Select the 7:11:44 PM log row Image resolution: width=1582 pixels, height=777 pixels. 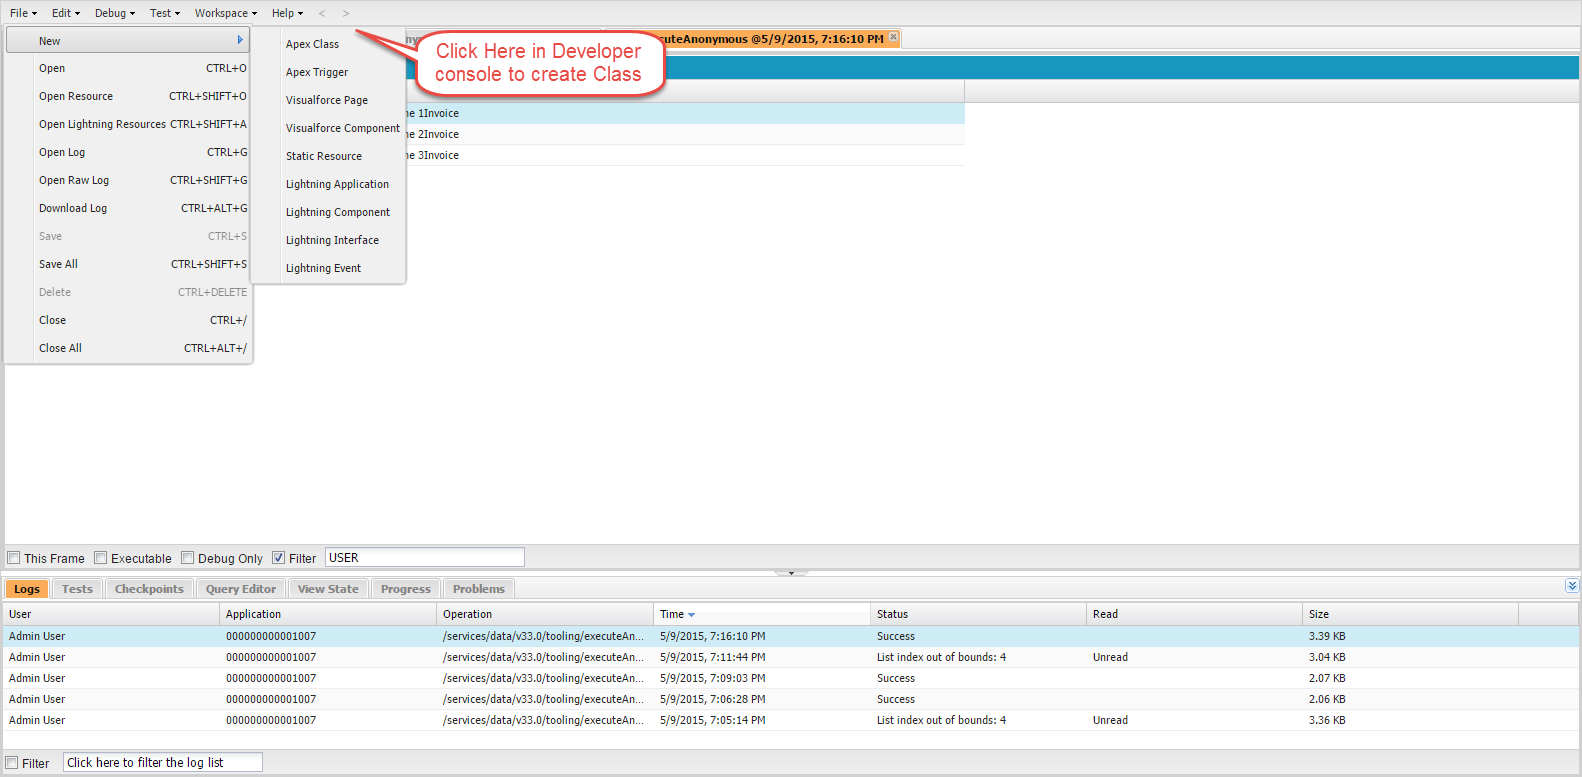[712, 657]
